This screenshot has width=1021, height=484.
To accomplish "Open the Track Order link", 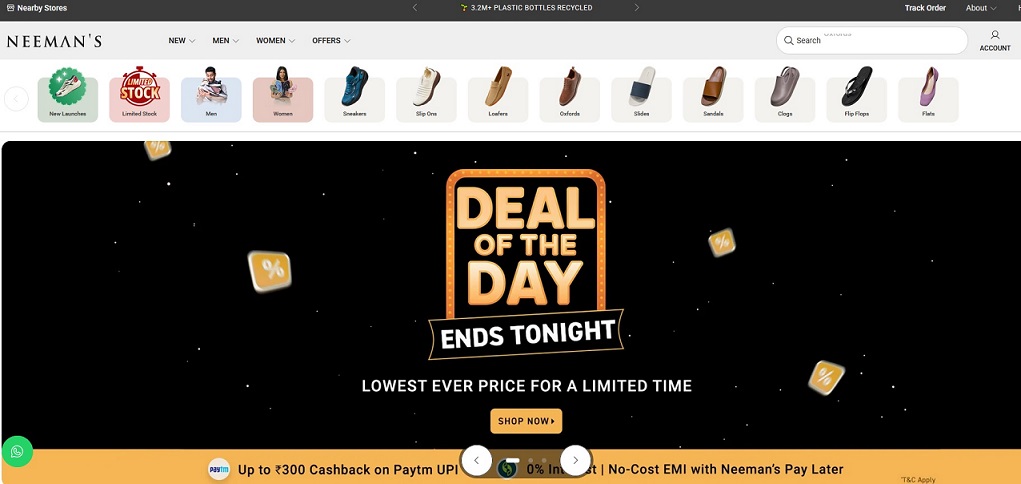I will click(925, 8).
